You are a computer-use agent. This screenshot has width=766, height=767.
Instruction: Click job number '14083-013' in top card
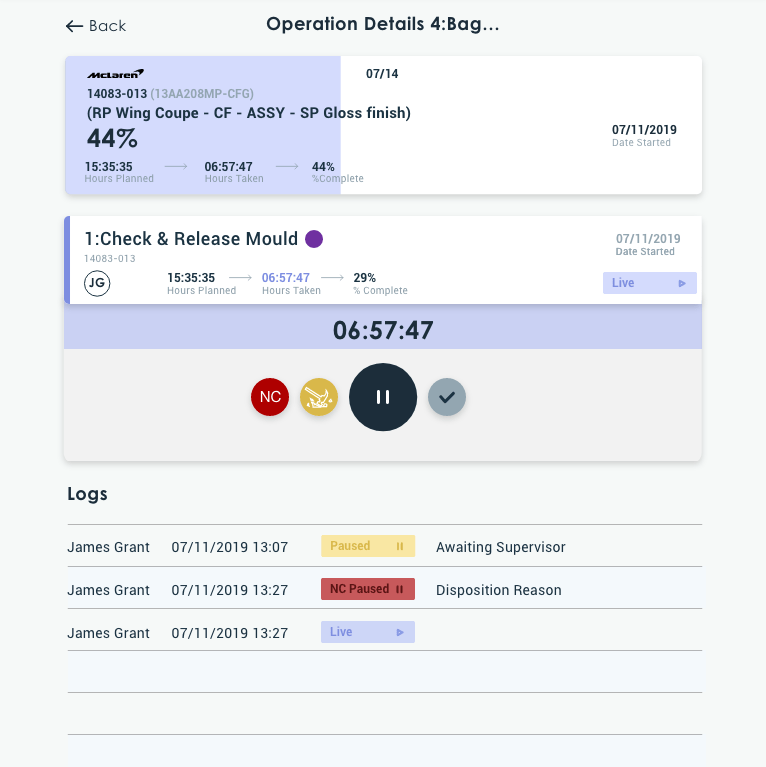(117, 94)
